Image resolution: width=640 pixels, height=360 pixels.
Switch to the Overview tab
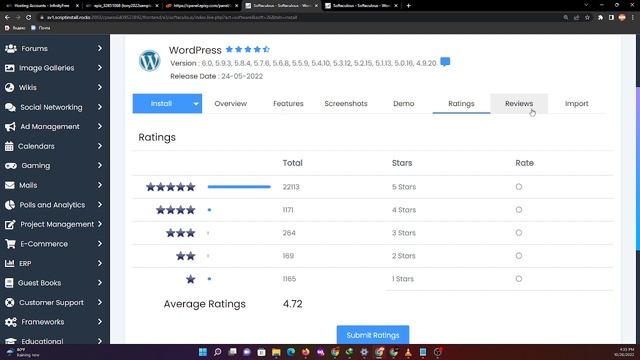coord(231,104)
